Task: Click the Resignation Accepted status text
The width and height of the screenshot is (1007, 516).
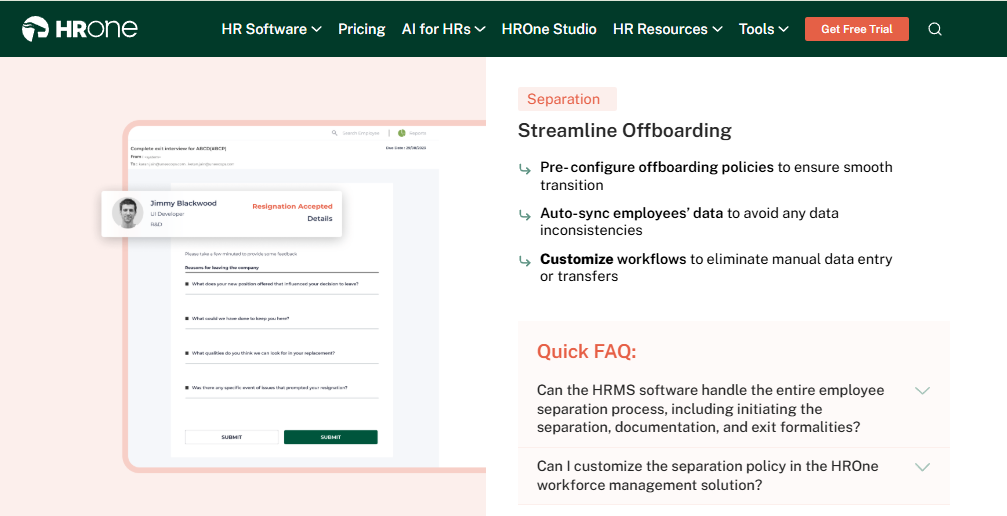Action: click(292, 206)
